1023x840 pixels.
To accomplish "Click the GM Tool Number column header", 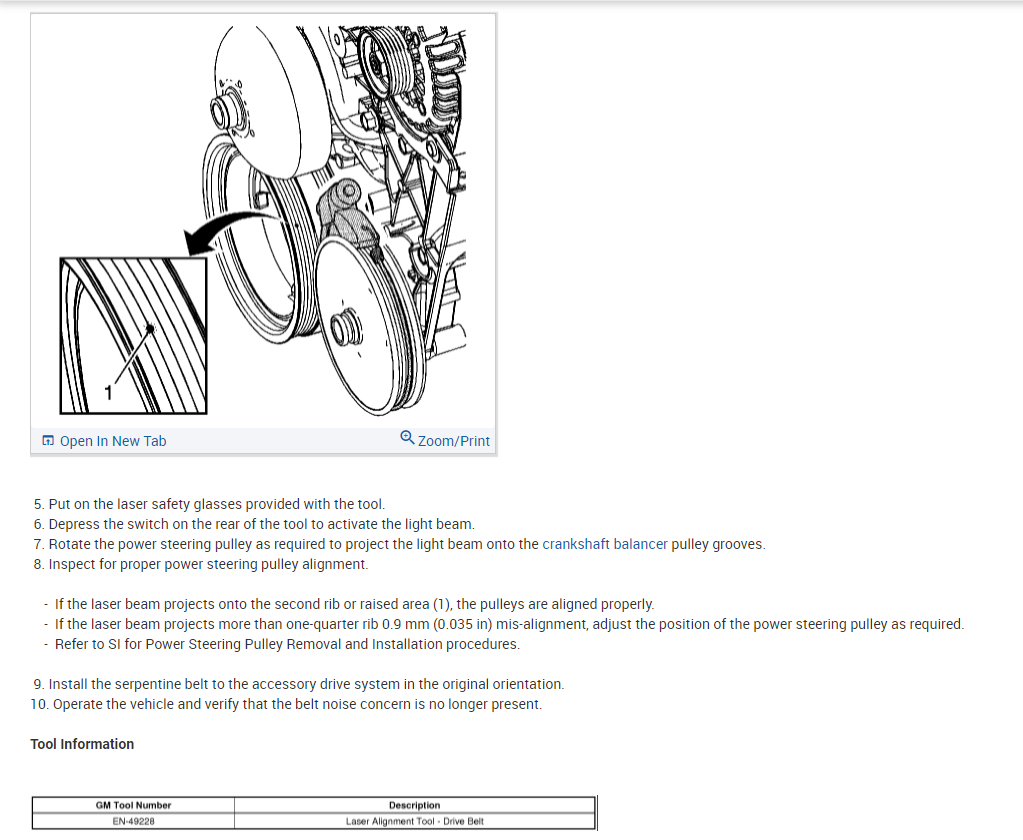I will coord(133,805).
